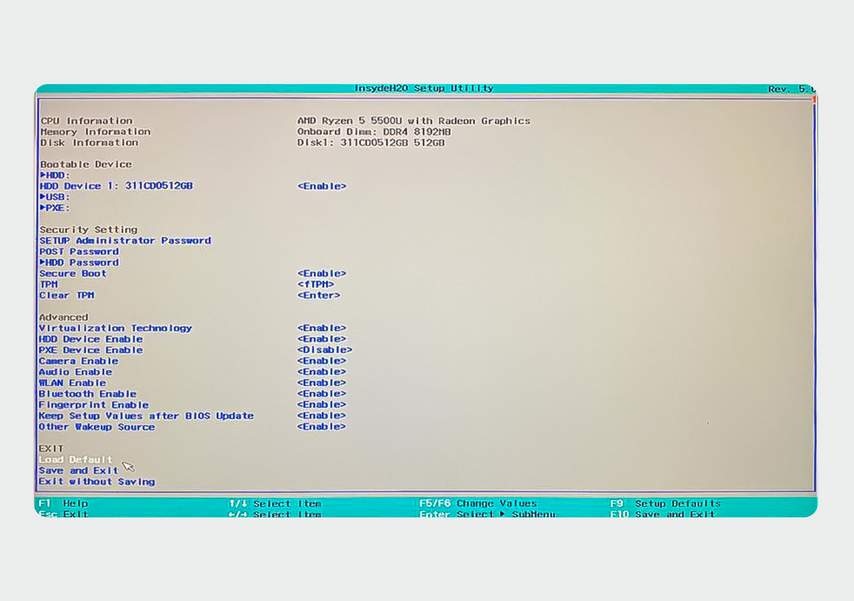Open SETUP Administrator Password setting

point(125,241)
